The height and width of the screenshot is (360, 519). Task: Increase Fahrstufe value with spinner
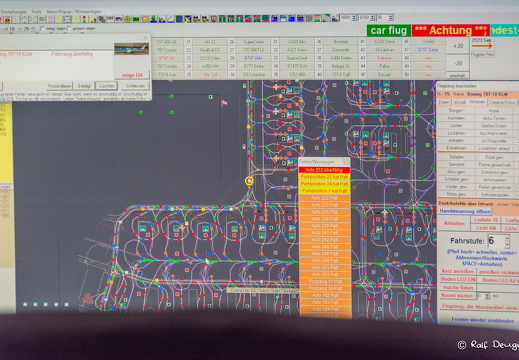(507, 238)
